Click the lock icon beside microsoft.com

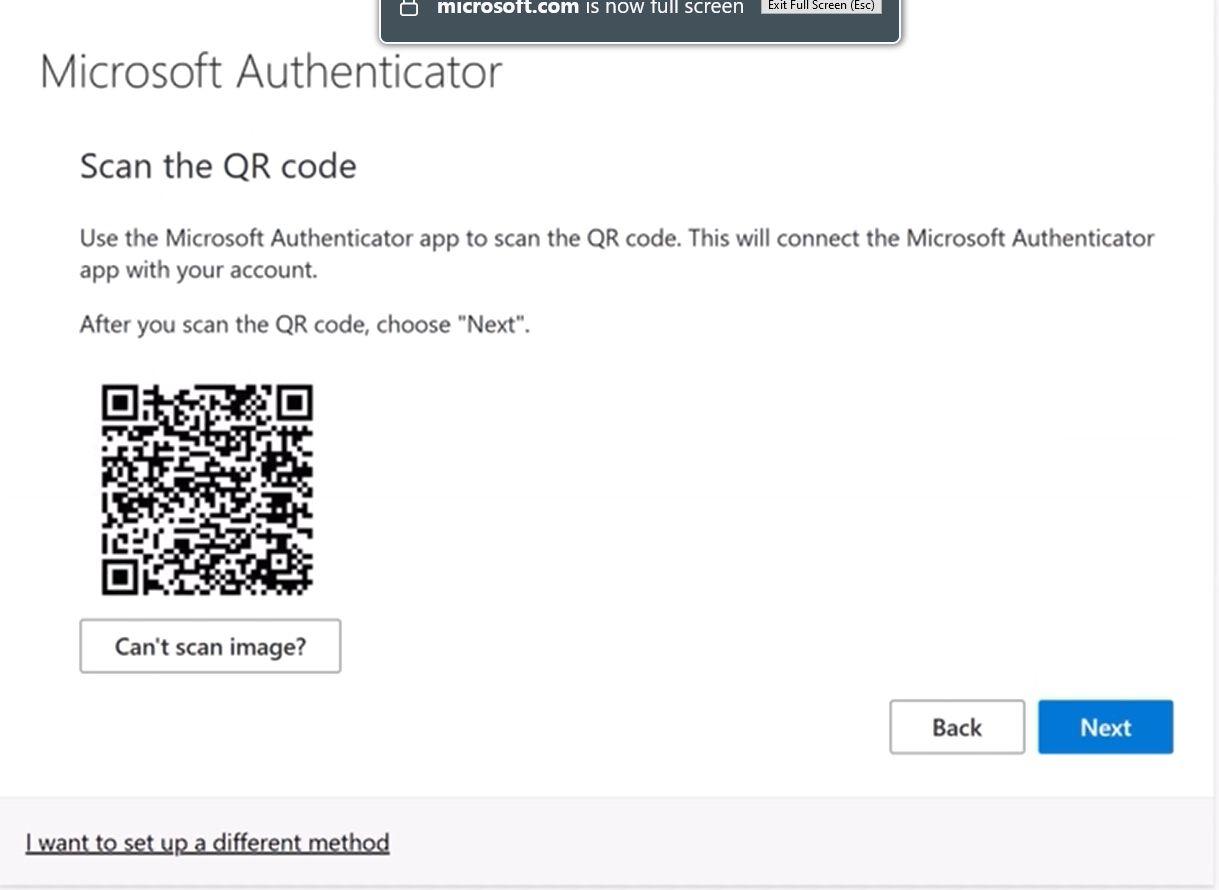pos(408,8)
